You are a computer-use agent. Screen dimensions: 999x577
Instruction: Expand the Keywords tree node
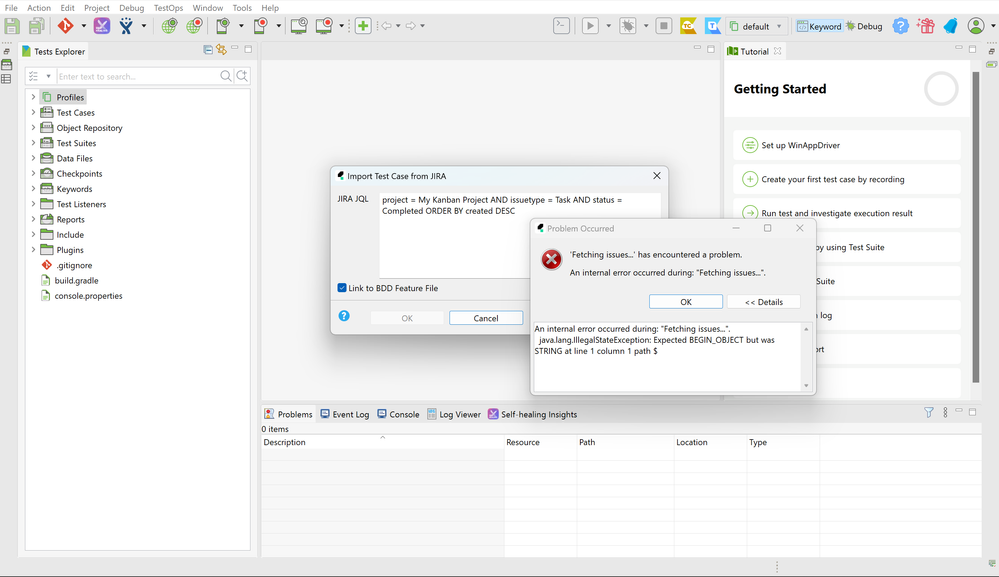33,189
